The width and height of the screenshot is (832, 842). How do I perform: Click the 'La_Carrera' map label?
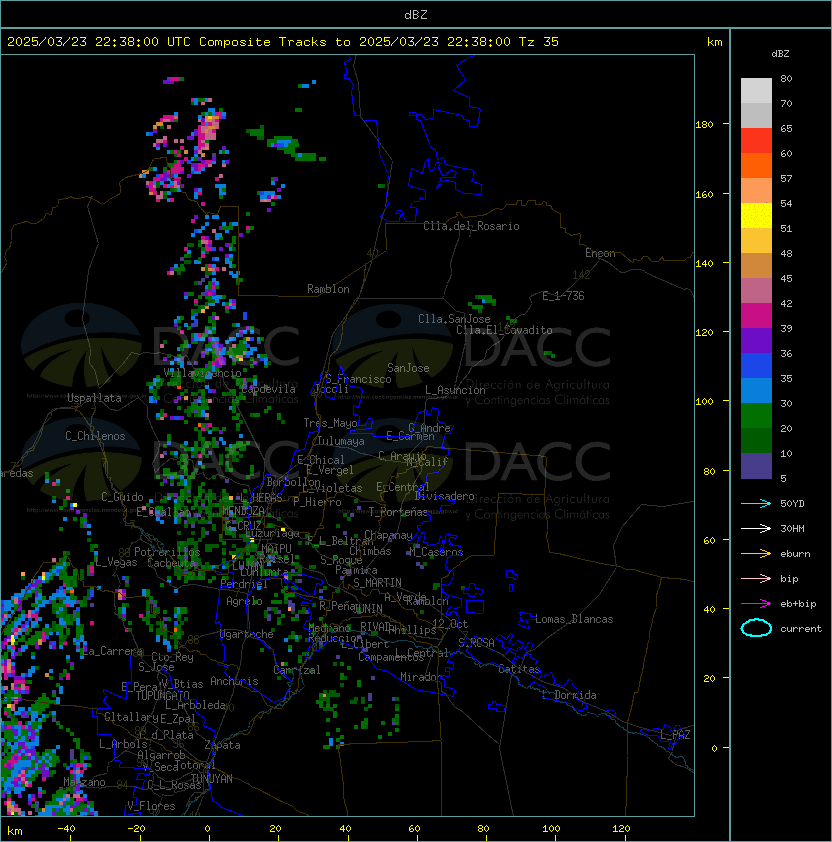(113, 651)
